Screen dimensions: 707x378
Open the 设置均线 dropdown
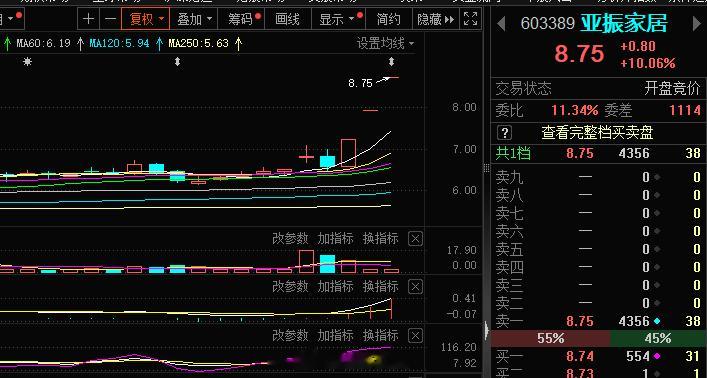coord(385,44)
